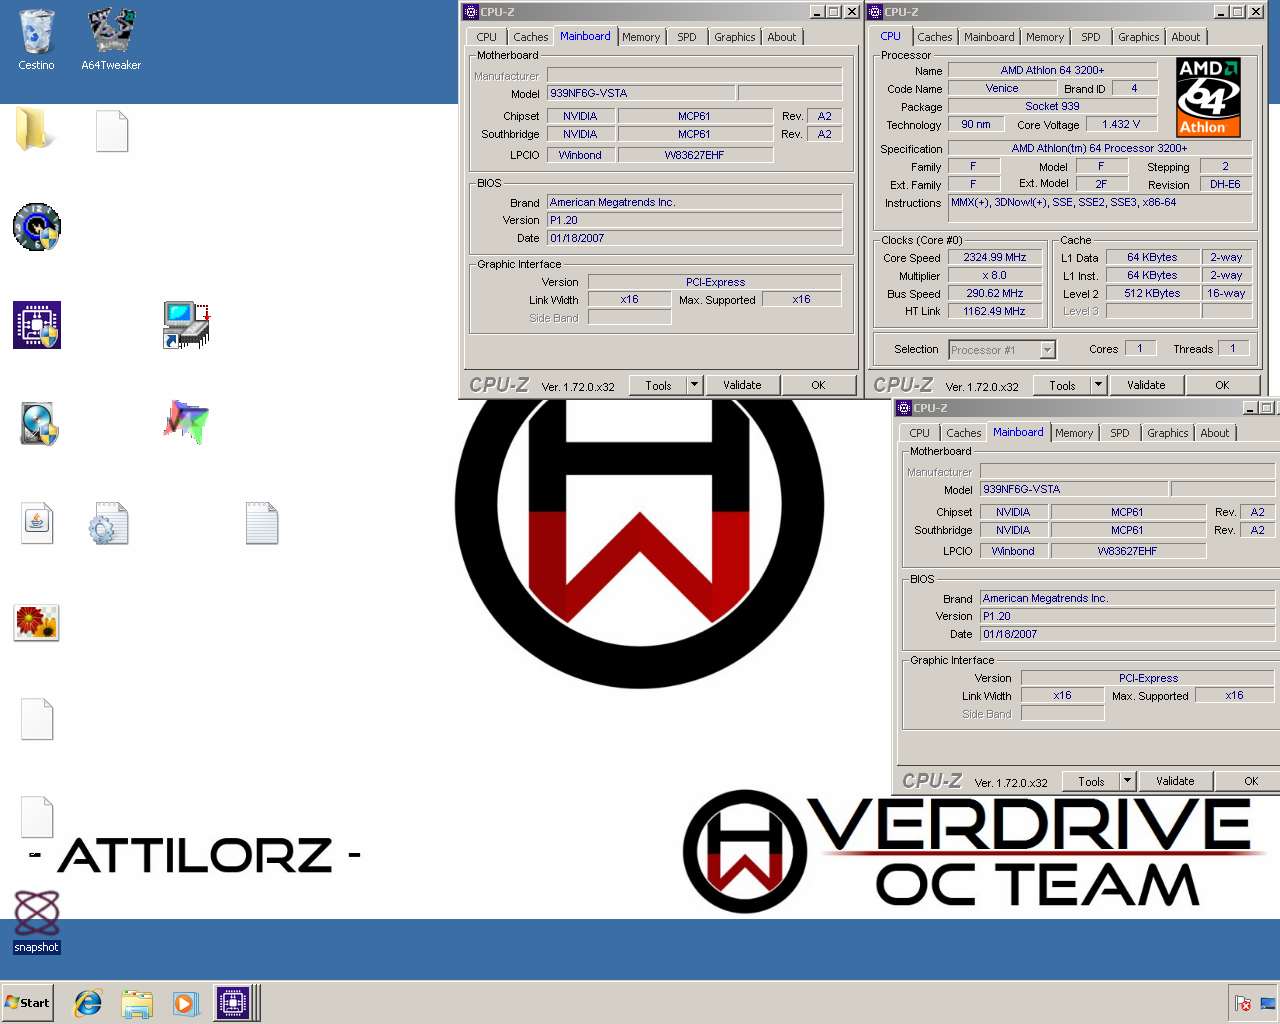Click the Core Speed value 2324.99 MHz
This screenshot has height=1024, width=1280.
coord(995,257)
